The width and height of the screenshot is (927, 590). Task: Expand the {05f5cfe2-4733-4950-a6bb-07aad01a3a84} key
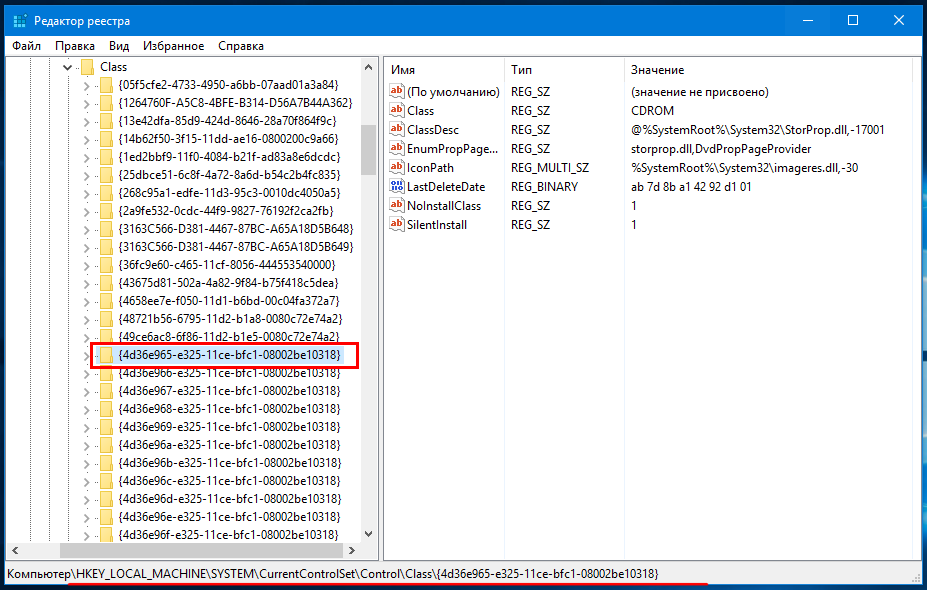(86, 86)
